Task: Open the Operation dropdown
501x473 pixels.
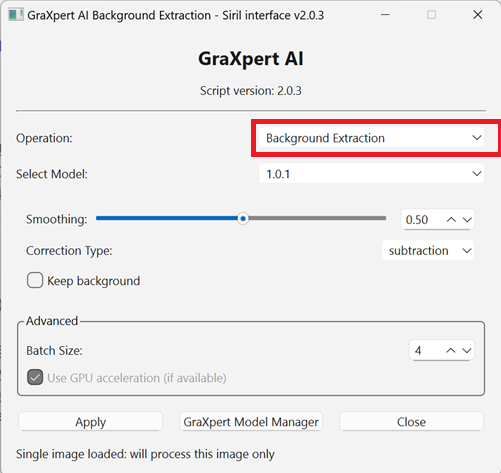Action: pyautogui.click(x=371, y=138)
